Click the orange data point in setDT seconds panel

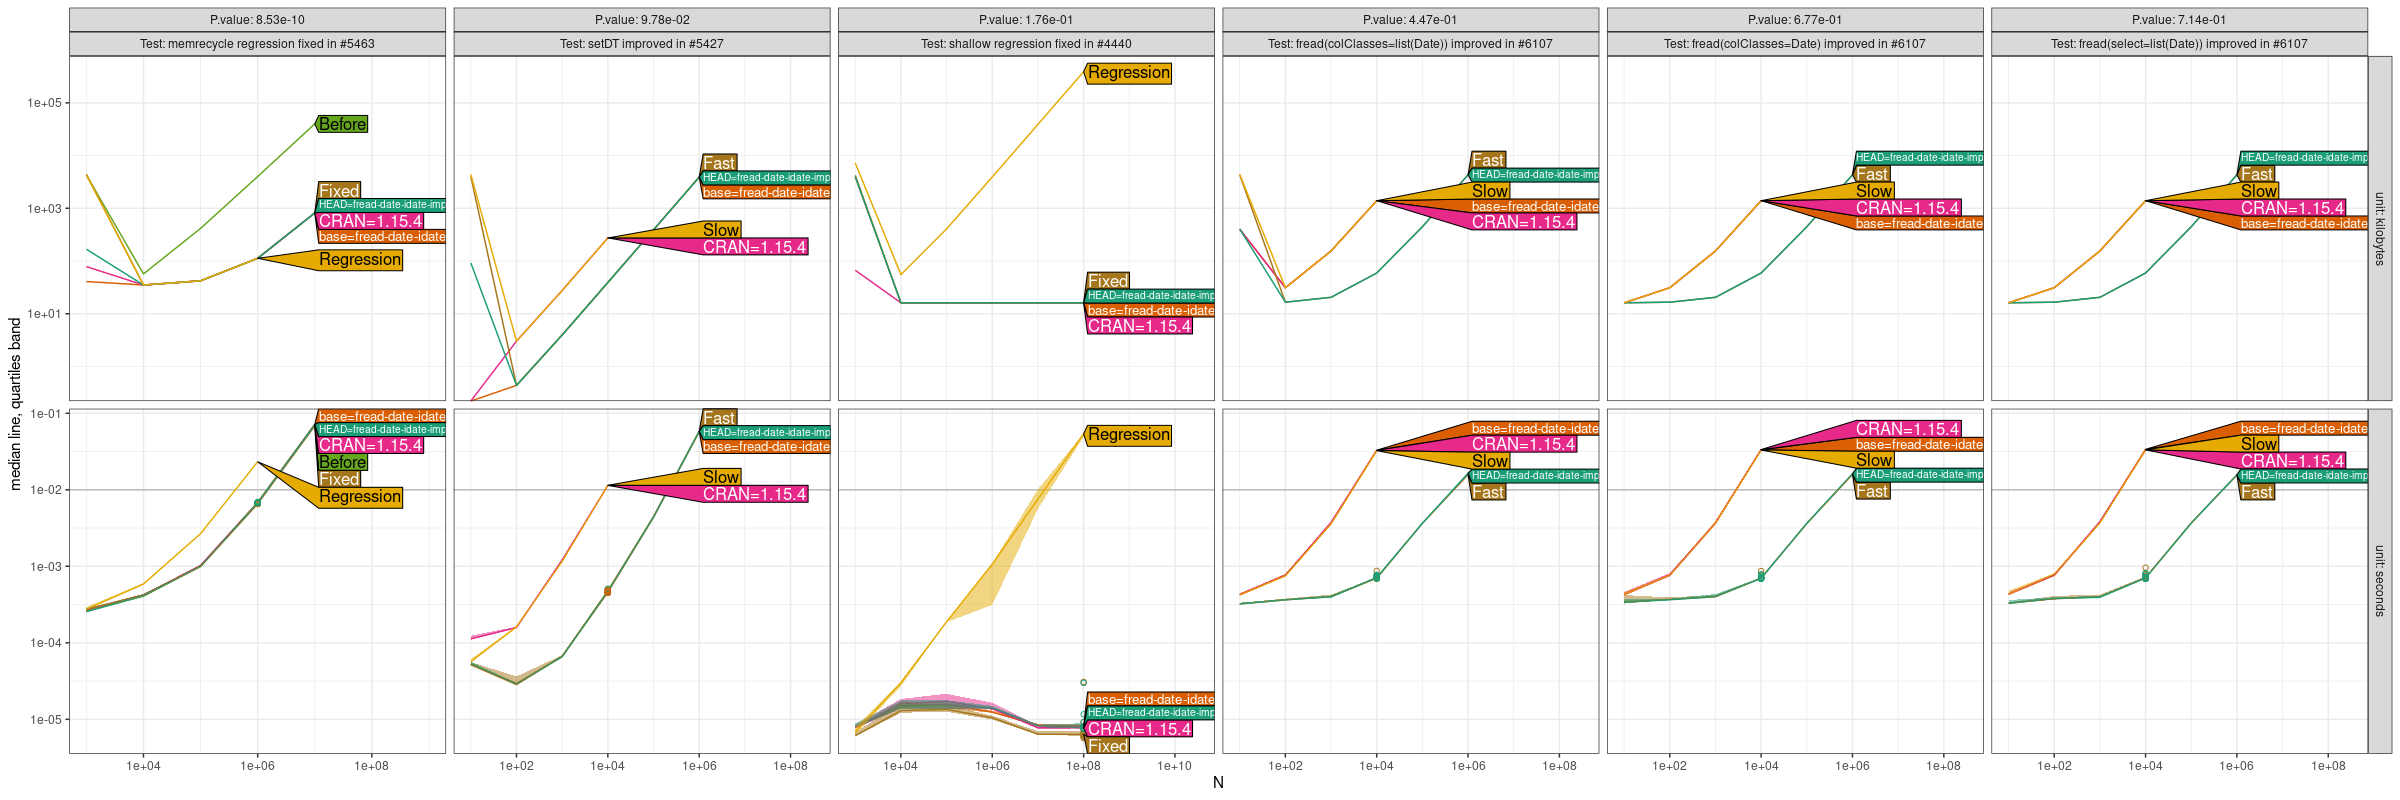(x=607, y=592)
